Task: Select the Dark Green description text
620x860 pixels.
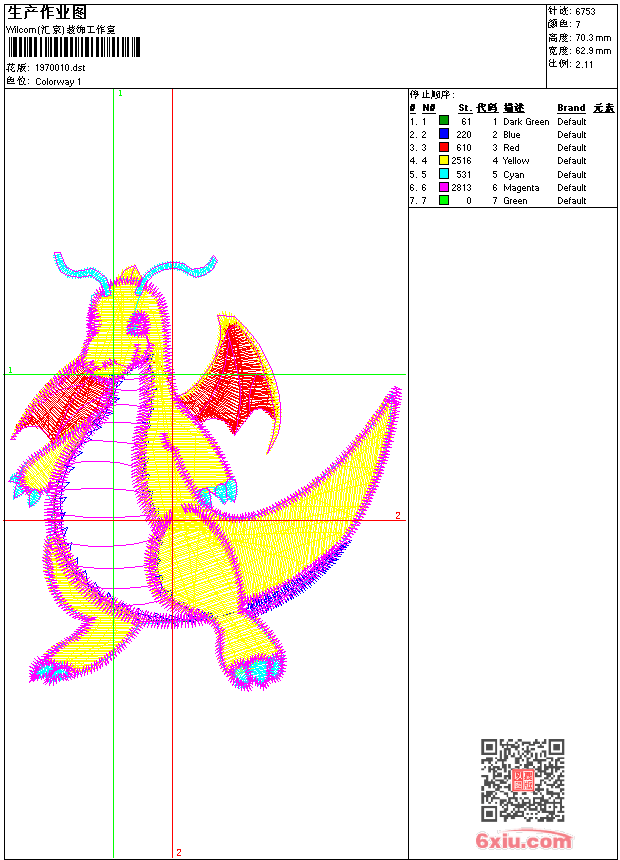Action: coord(526,122)
